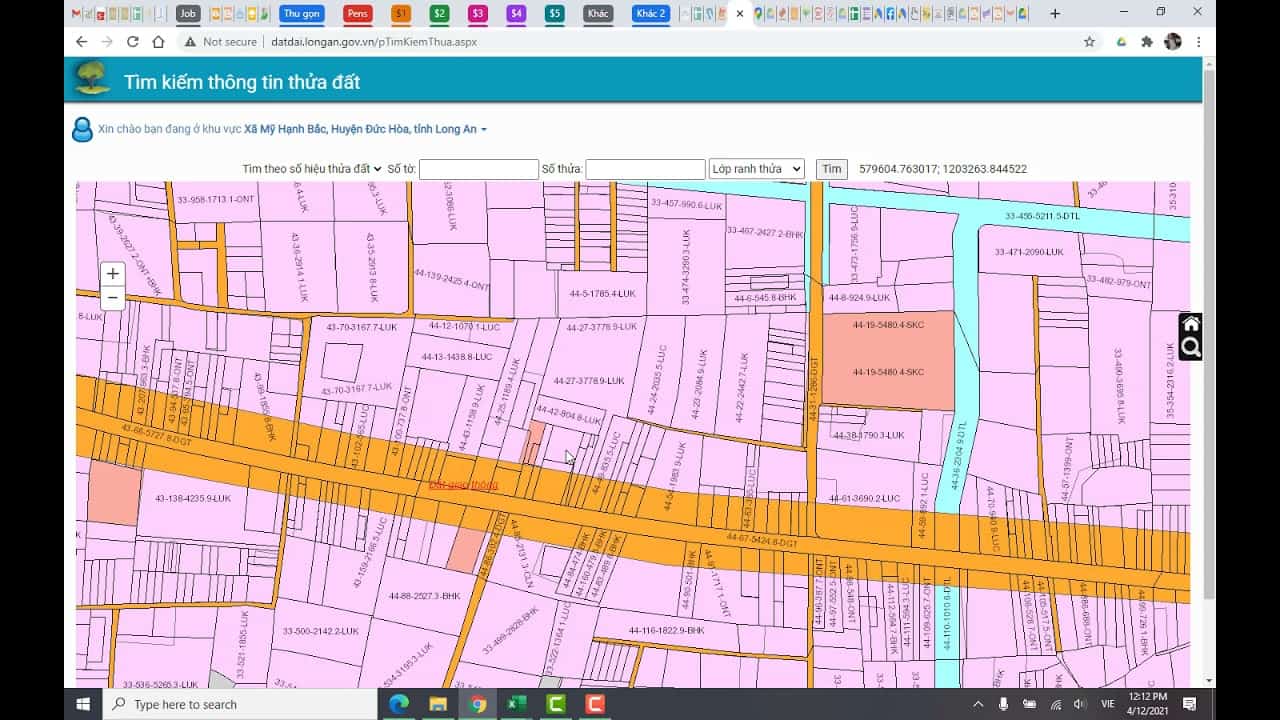This screenshot has height=720, width=1280.
Task: Bookmark this page with the star icon
Action: point(1089,42)
